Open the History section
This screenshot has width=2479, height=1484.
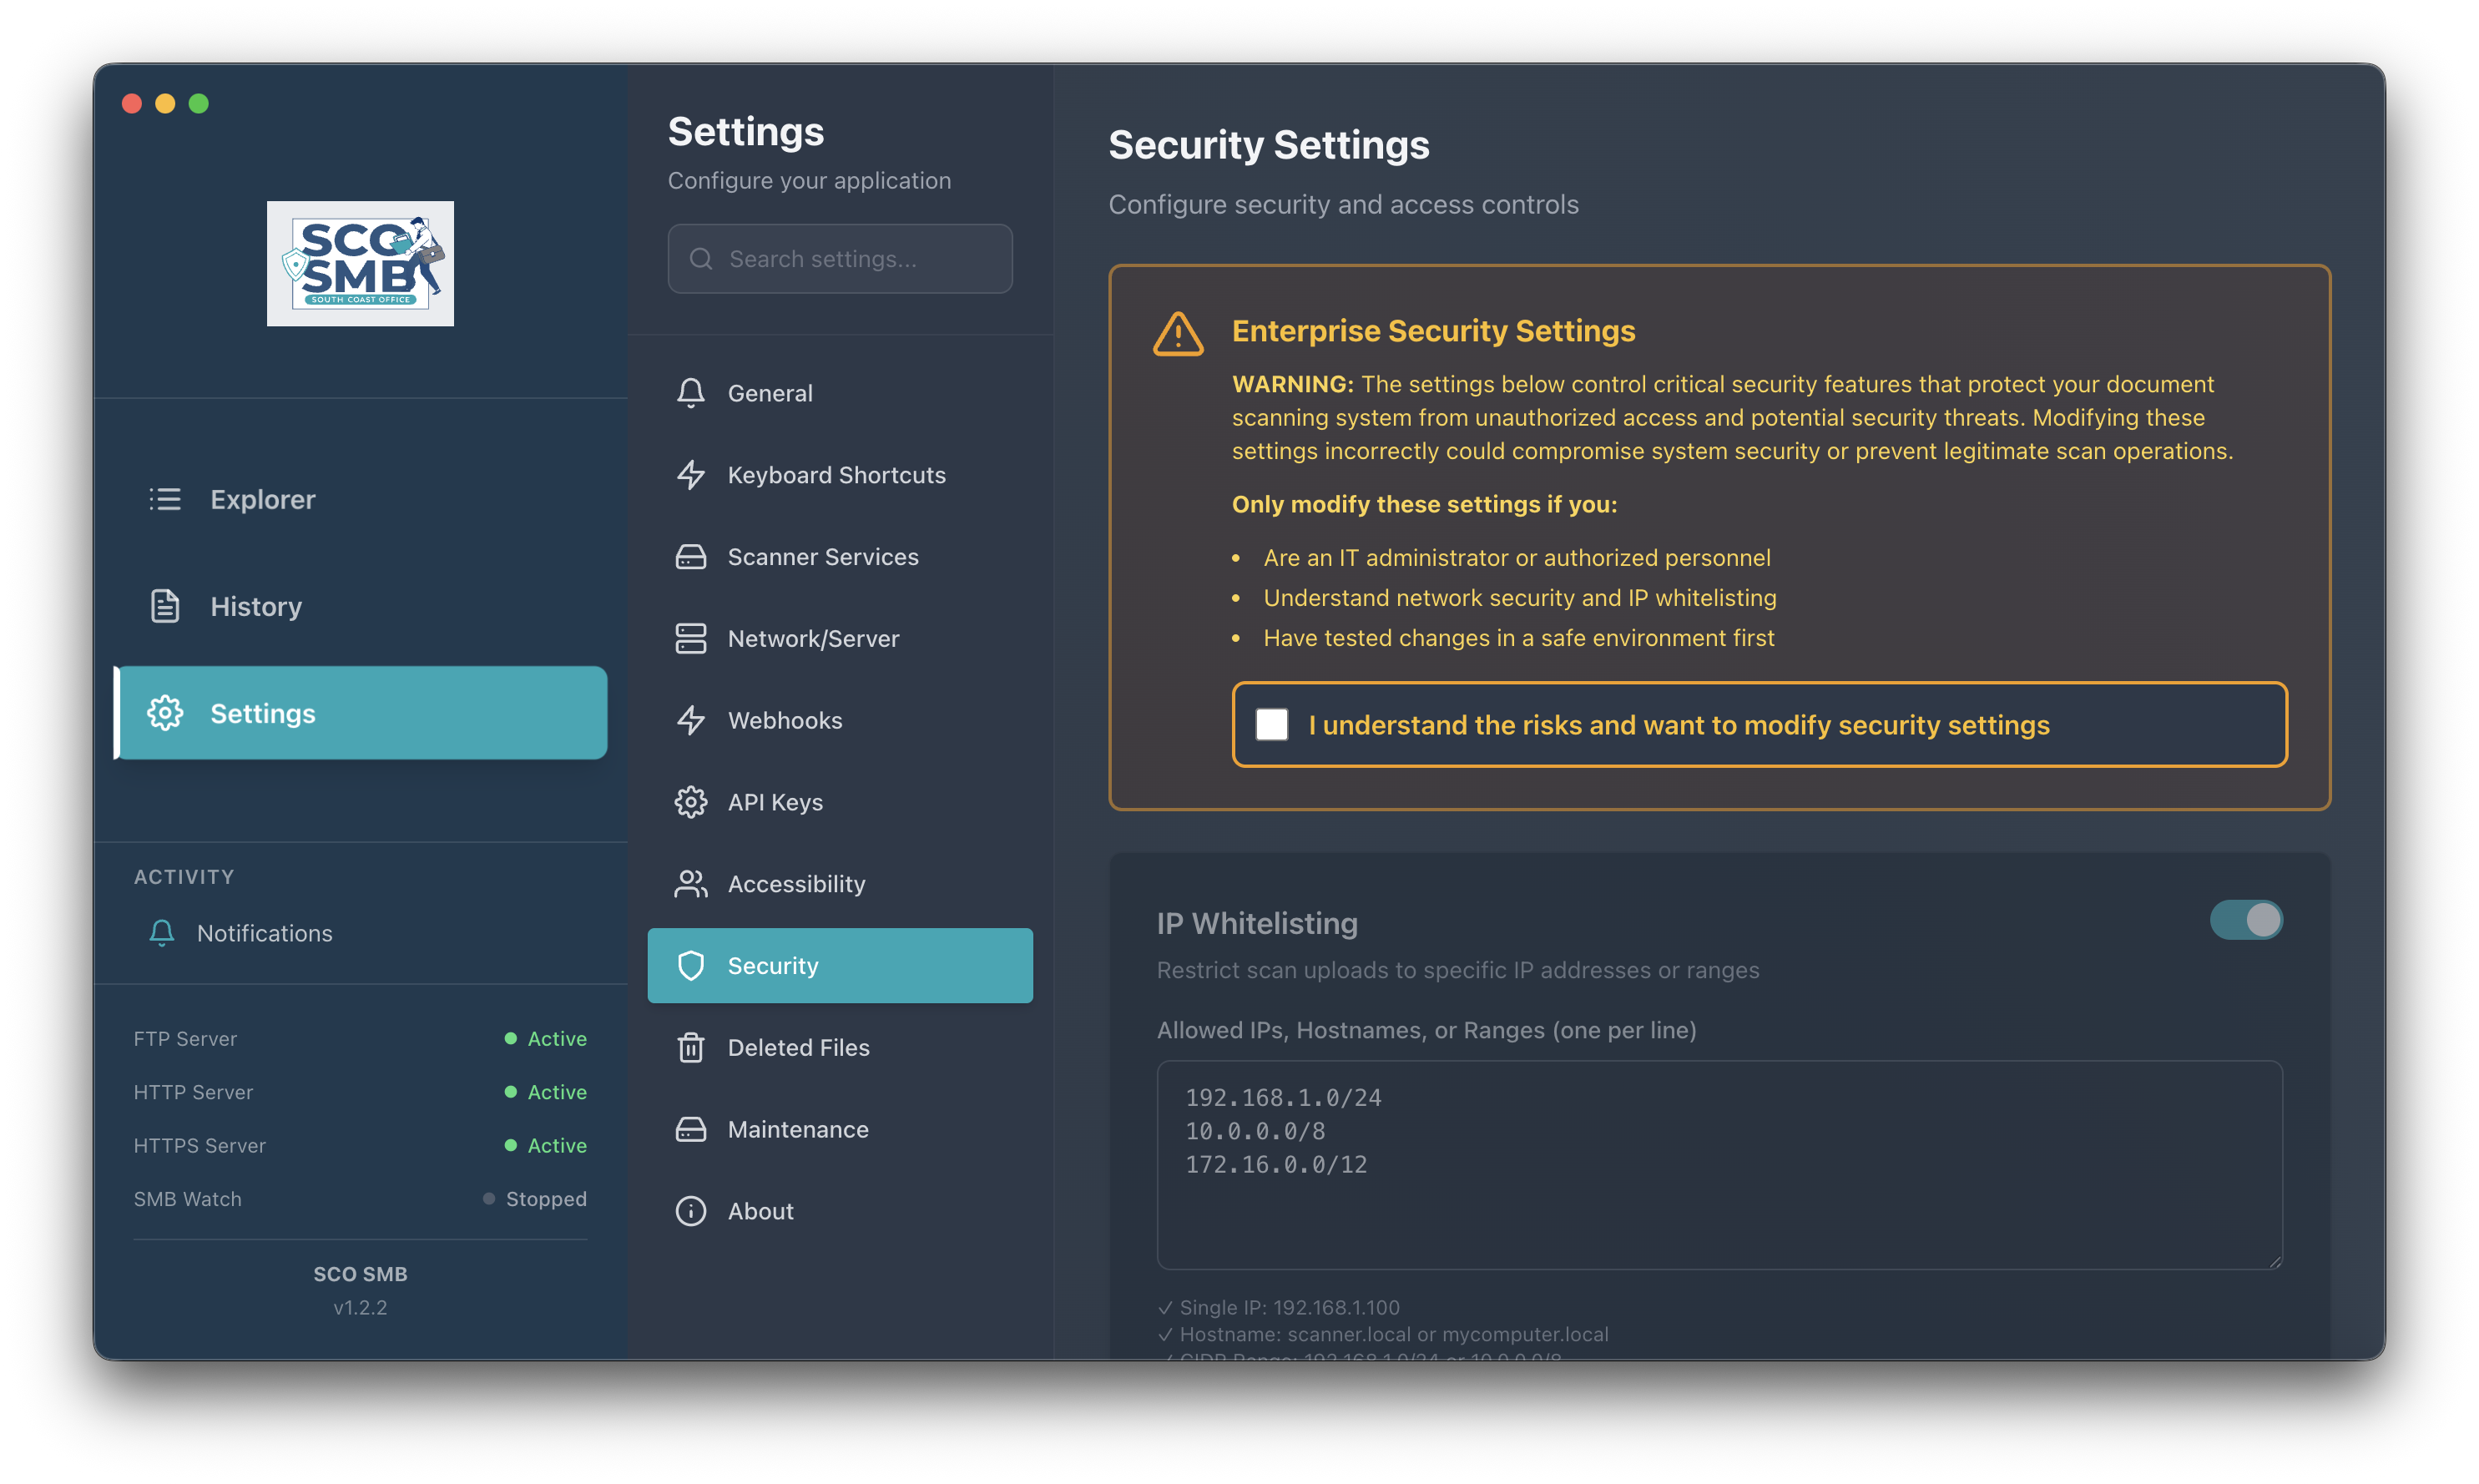click(x=360, y=606)
